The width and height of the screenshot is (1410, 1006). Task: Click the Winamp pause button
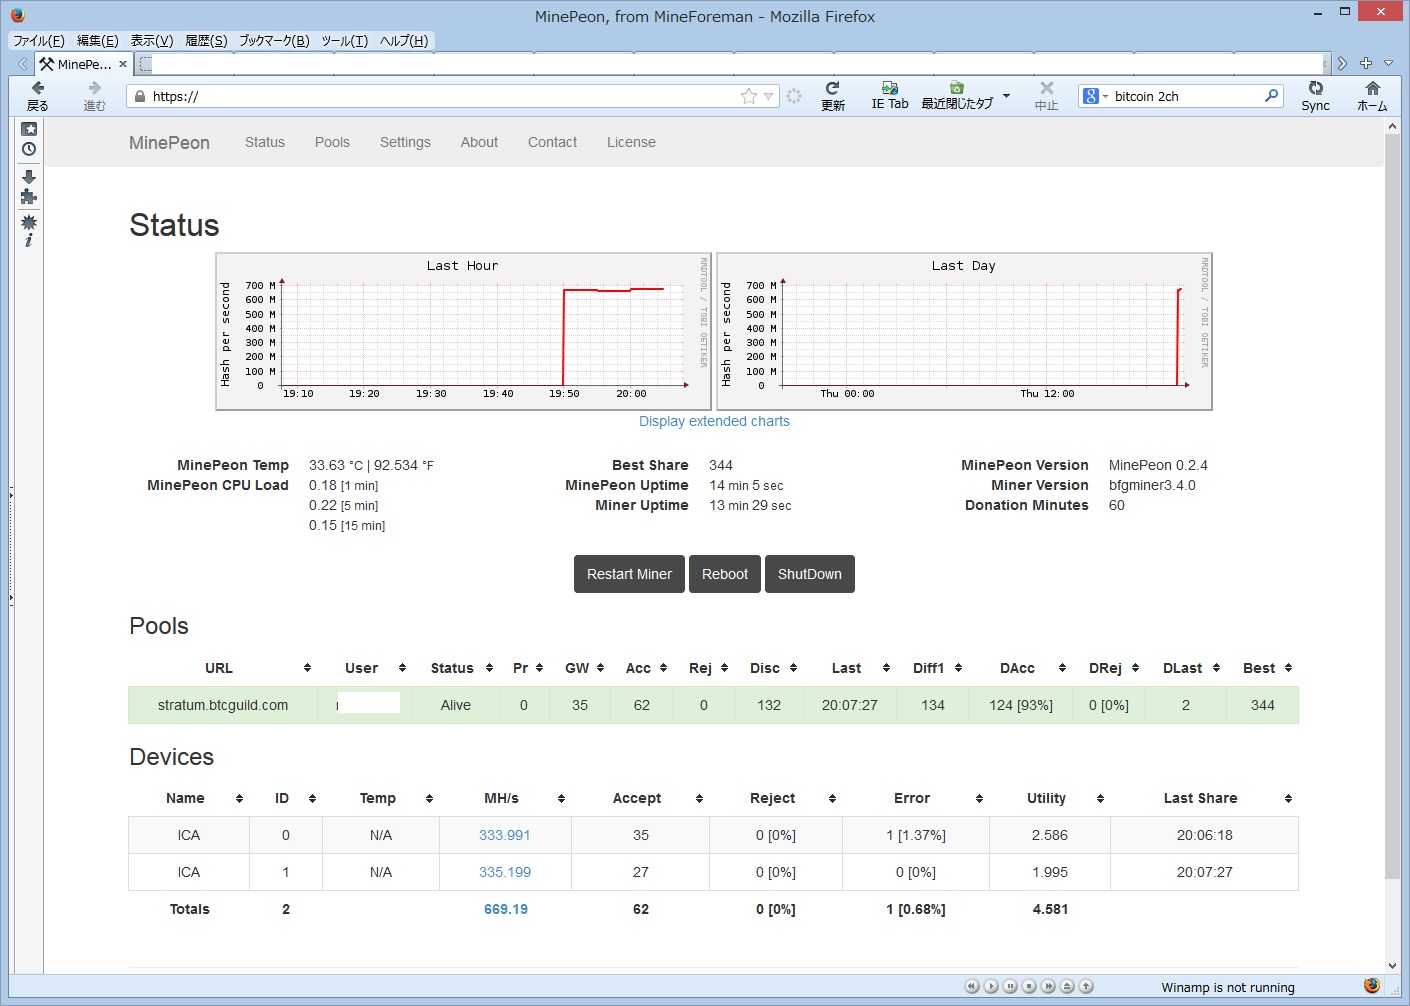(x=1010, y=986)
